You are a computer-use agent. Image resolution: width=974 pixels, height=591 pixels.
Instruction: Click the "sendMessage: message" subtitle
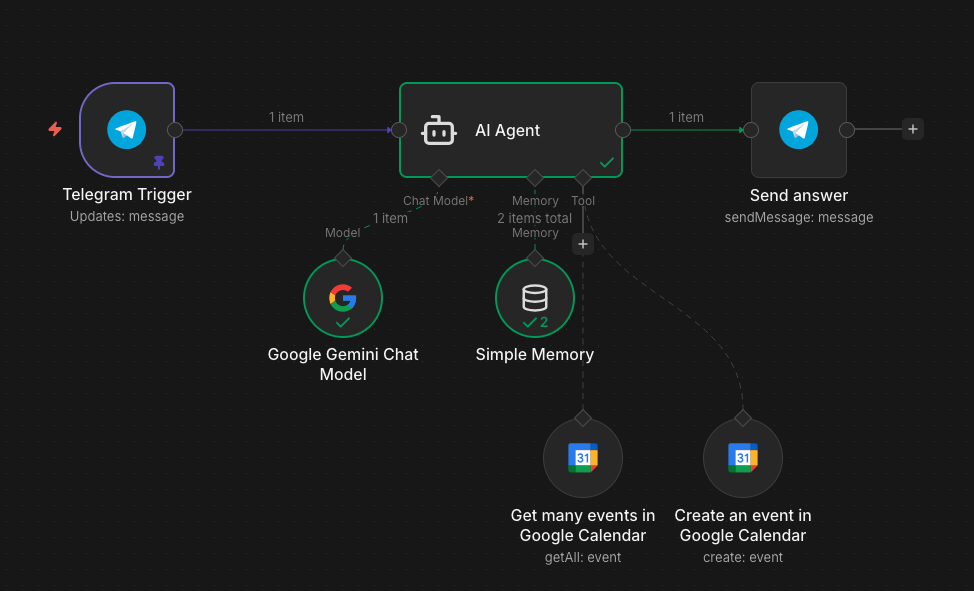pos(799,218)
